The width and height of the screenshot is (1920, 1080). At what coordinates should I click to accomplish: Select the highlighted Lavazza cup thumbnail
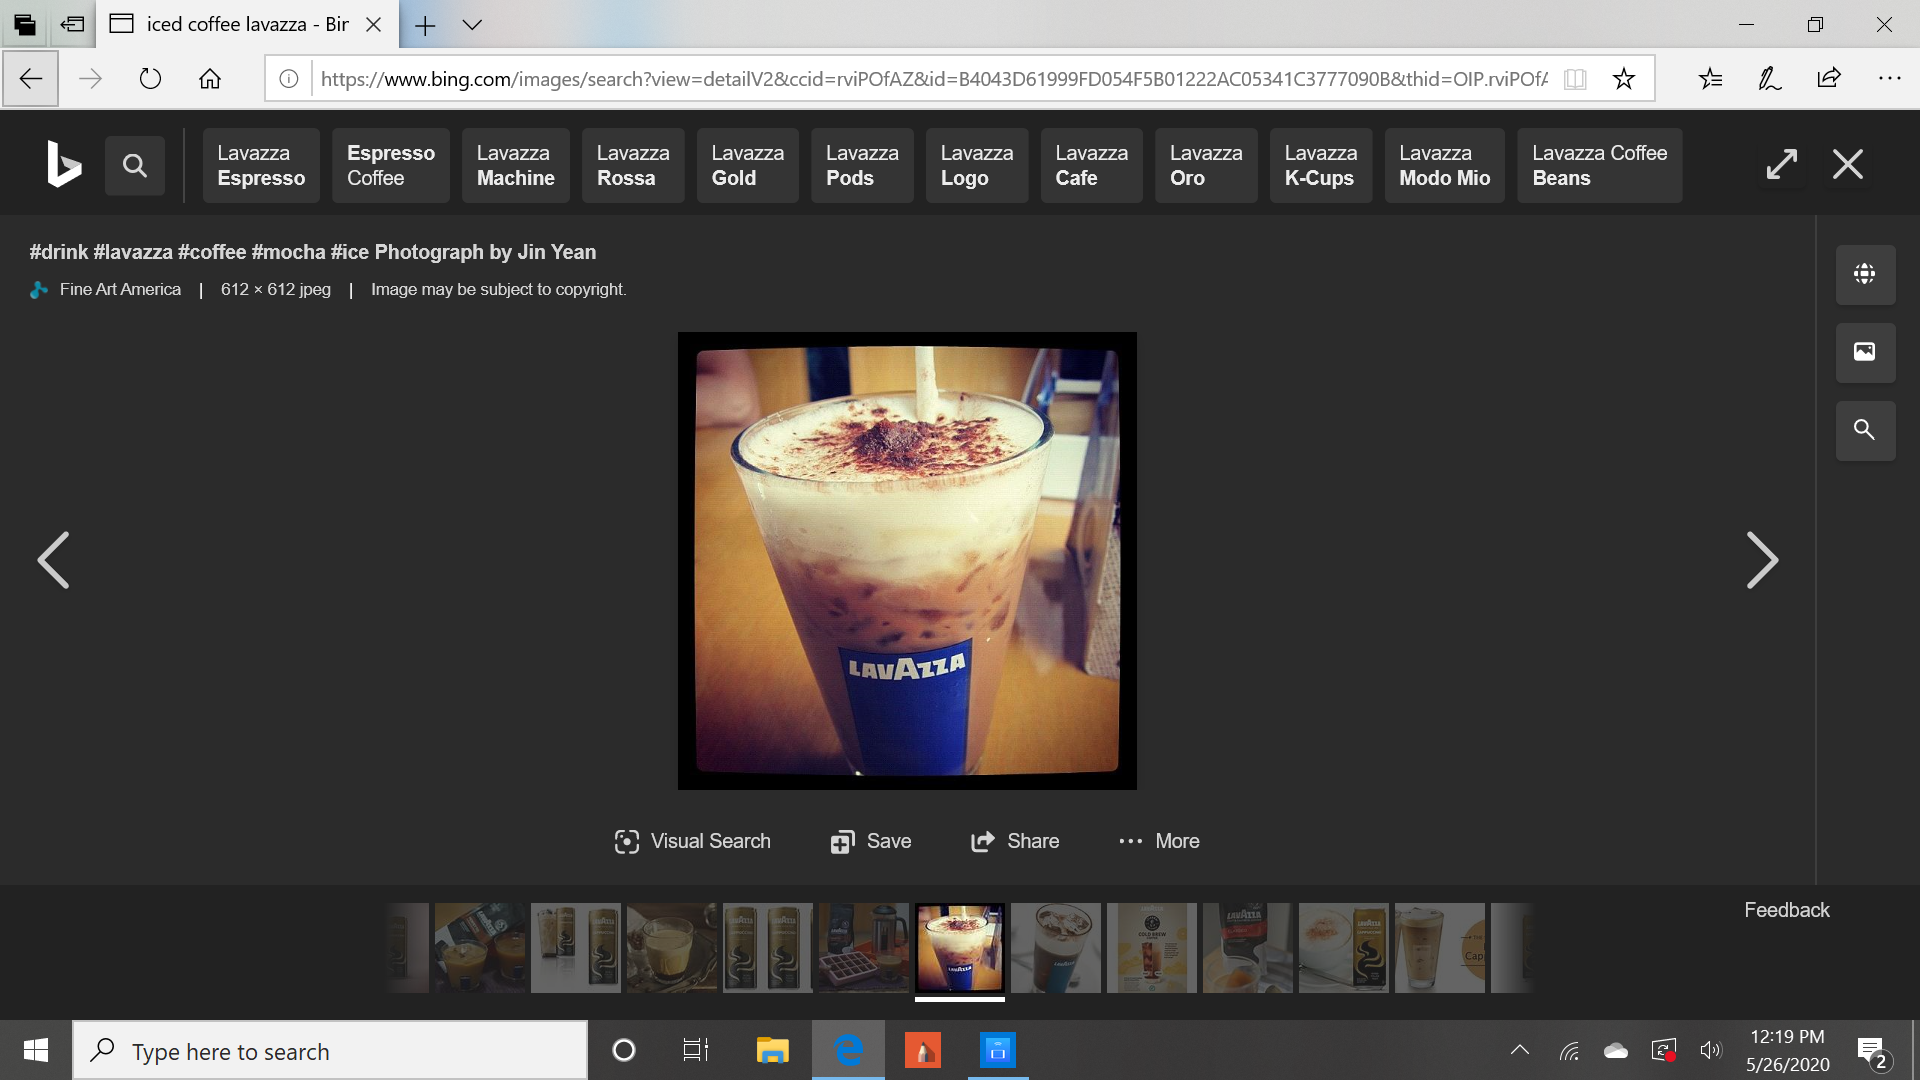959,948
